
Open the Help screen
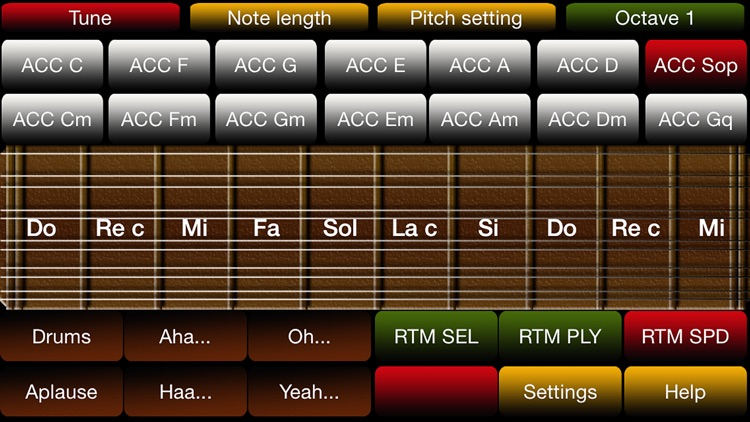685,392
